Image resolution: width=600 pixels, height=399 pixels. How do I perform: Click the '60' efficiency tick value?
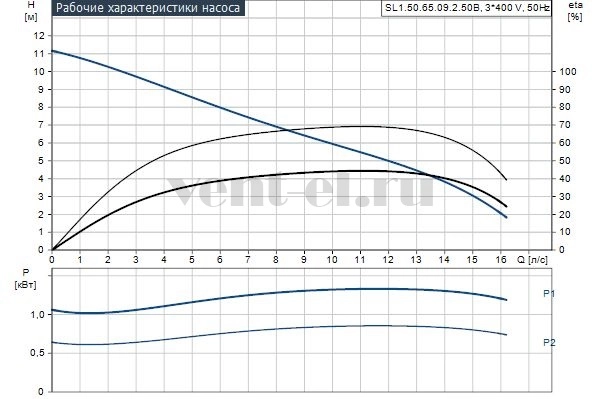tap(565, 143)
